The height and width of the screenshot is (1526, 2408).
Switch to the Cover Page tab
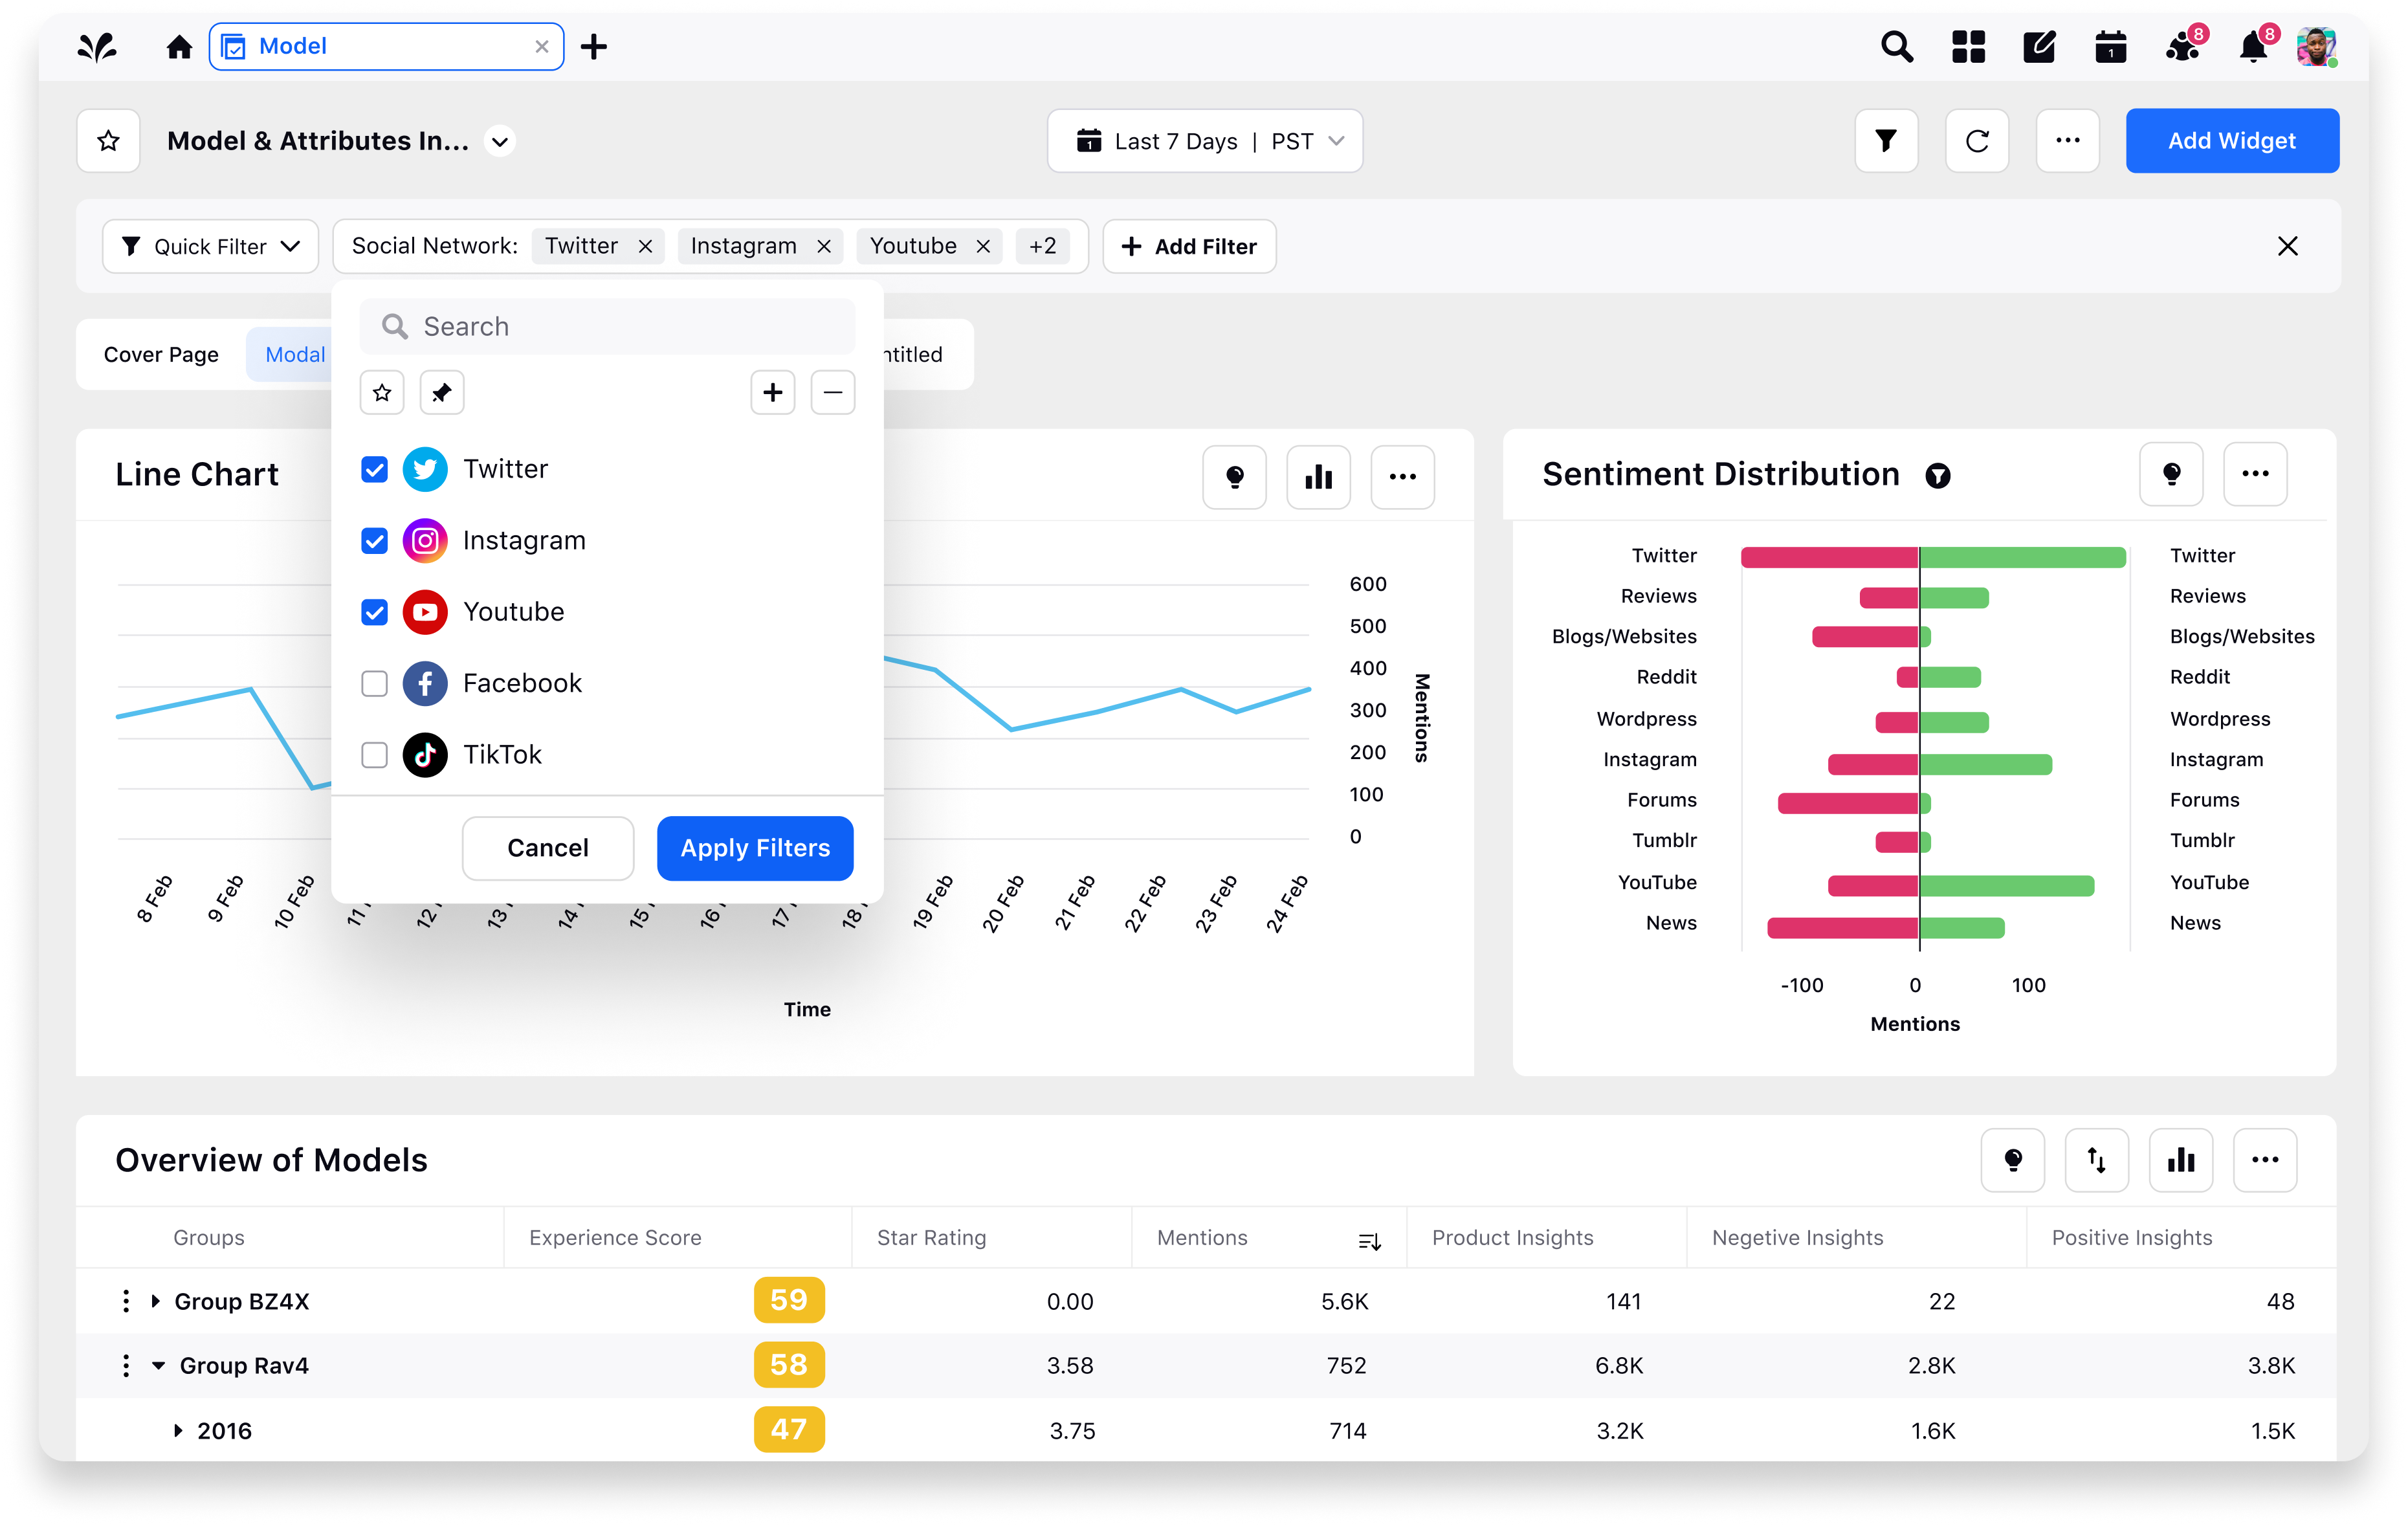tap(161, 354)
